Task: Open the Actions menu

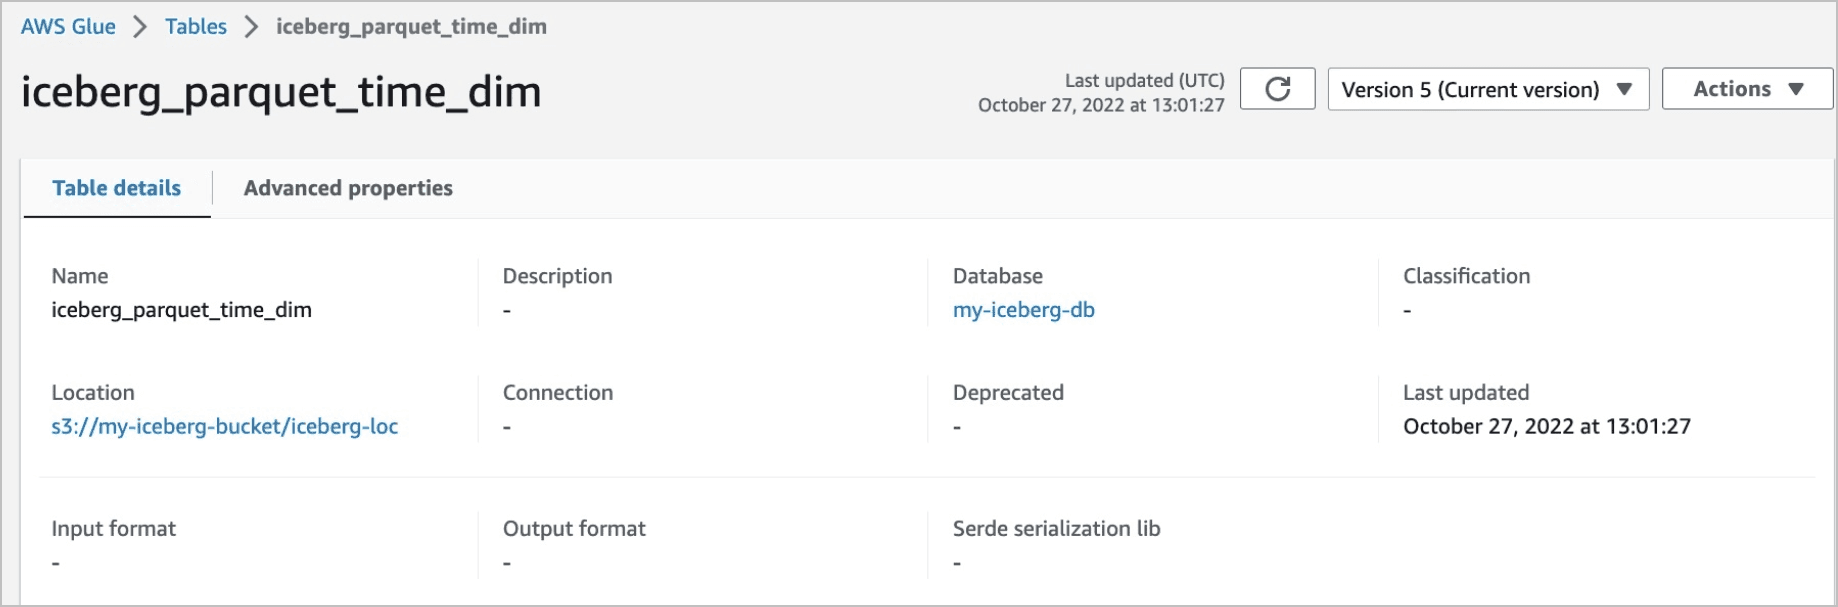Action: 1745,88
